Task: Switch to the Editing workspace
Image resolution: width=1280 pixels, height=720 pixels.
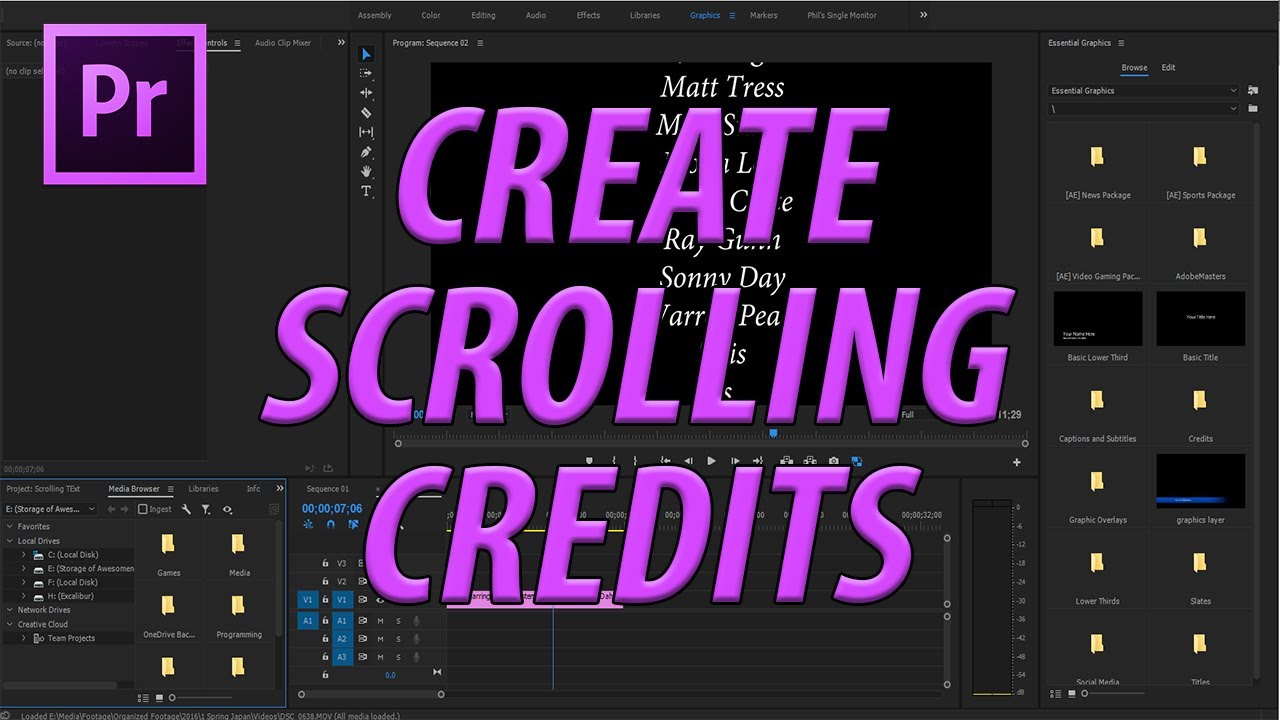Action: coord(483,15)
